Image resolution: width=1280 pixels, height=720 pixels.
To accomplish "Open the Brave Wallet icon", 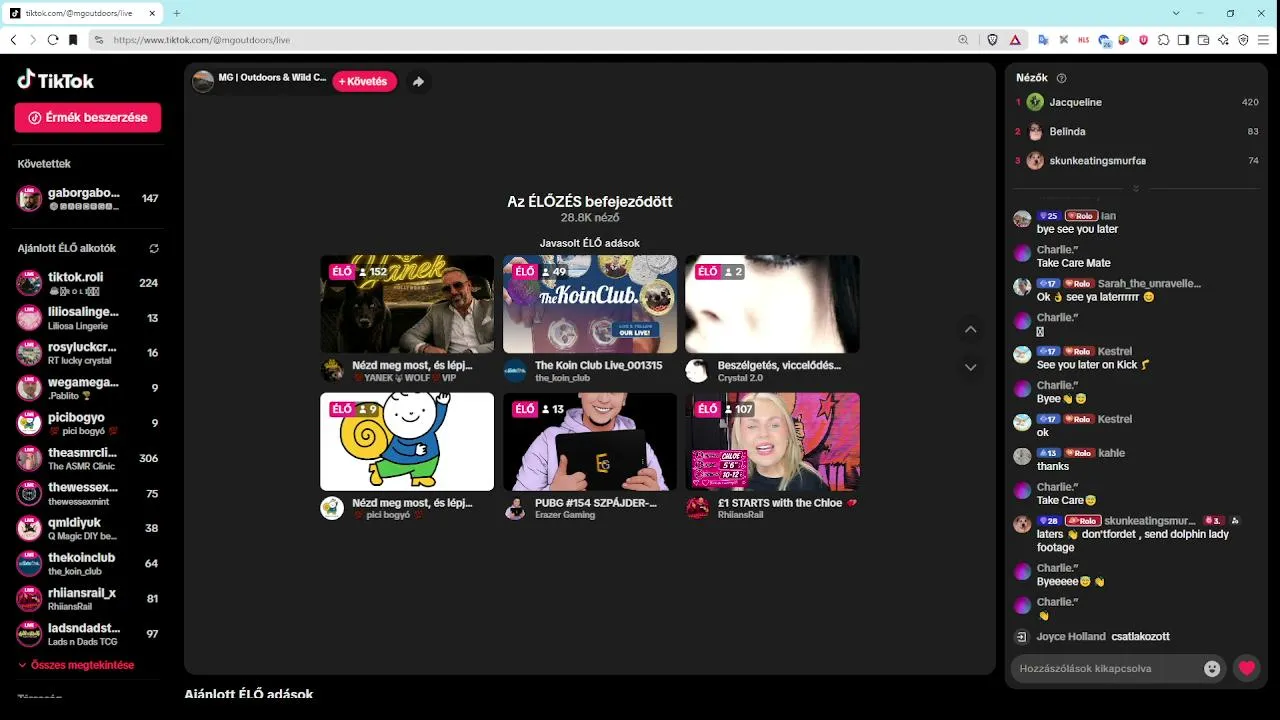I will click(1203, 40).
